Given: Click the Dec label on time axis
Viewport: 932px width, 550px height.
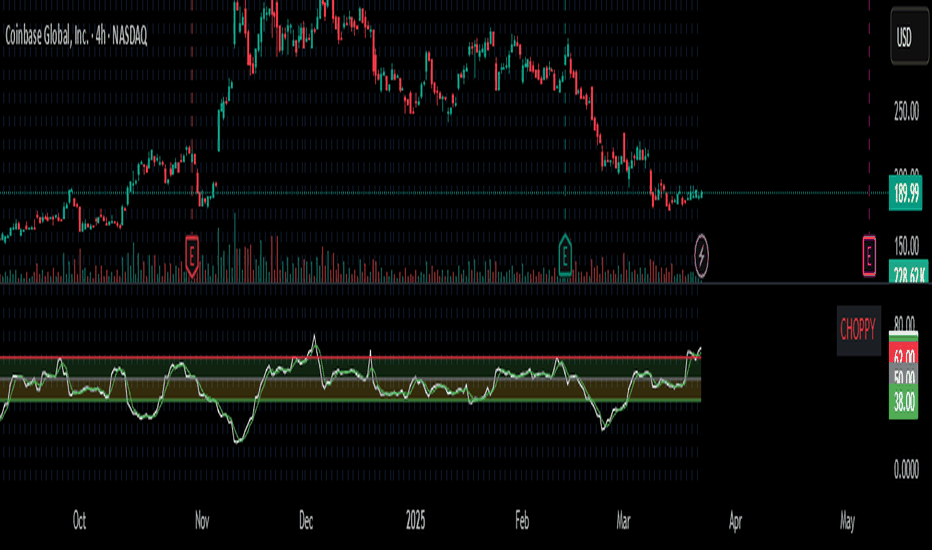Looking at the screenshot, I should coord(306,521).
